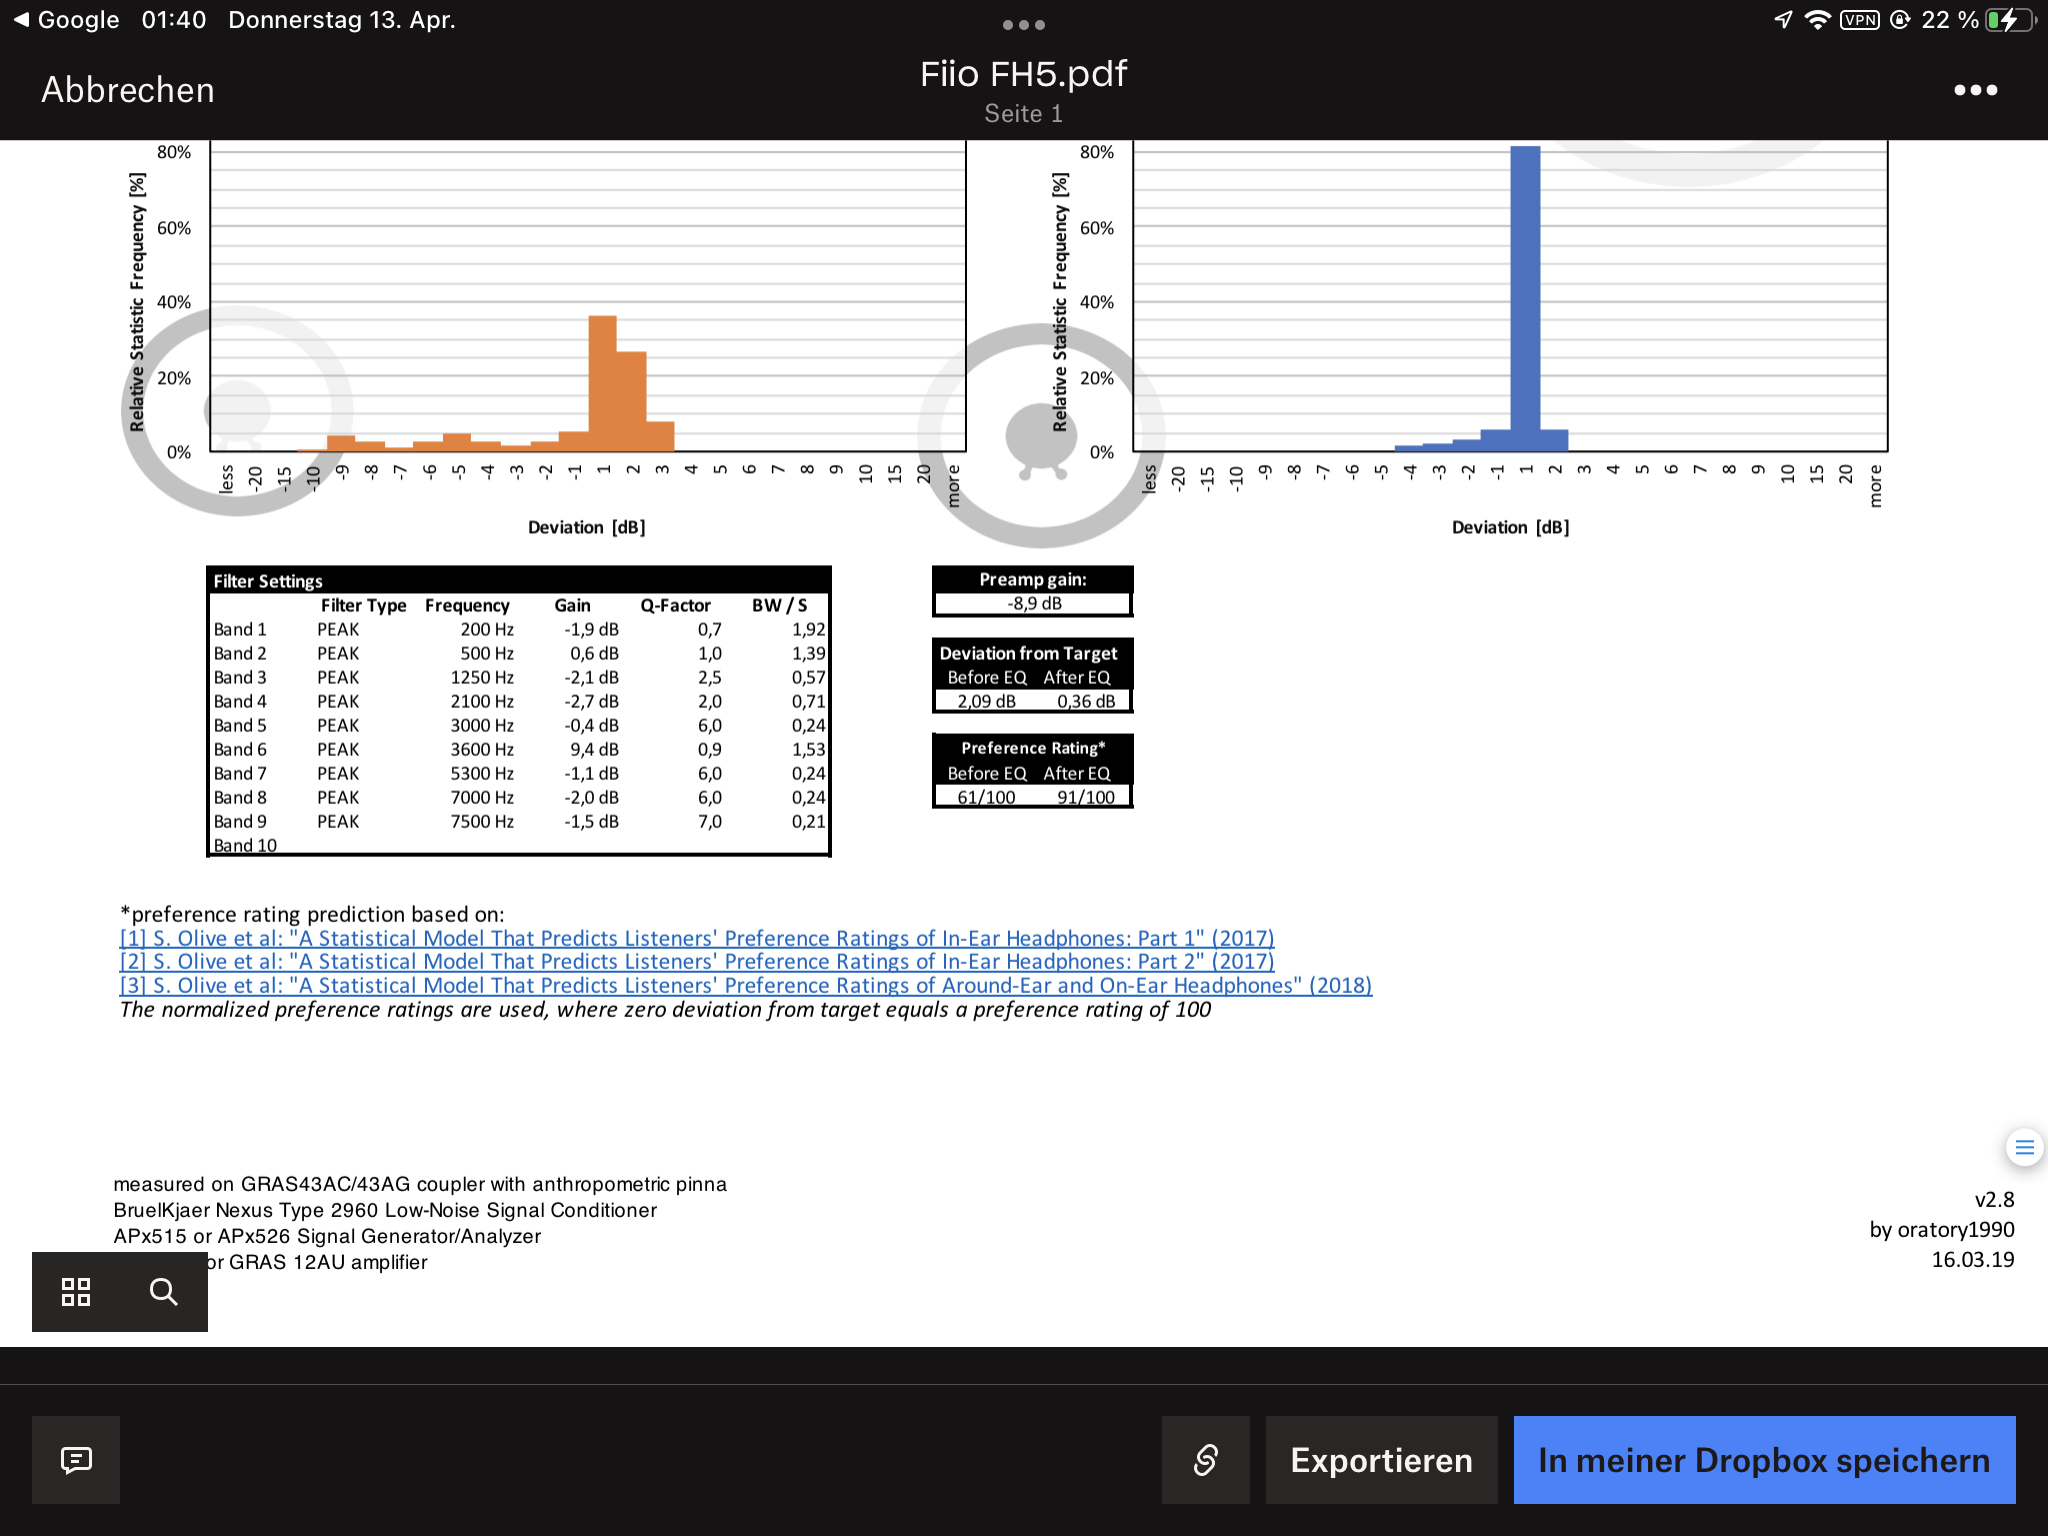Screen dimensions: 2048x1536
Task: Select the v2.8 version text
Action: tap(1994, 1200)
